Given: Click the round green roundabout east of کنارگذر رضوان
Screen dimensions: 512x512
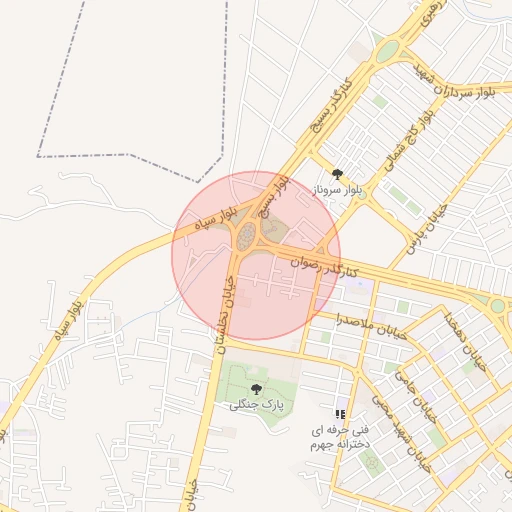Looking at the screenshot, I should 497,305.
